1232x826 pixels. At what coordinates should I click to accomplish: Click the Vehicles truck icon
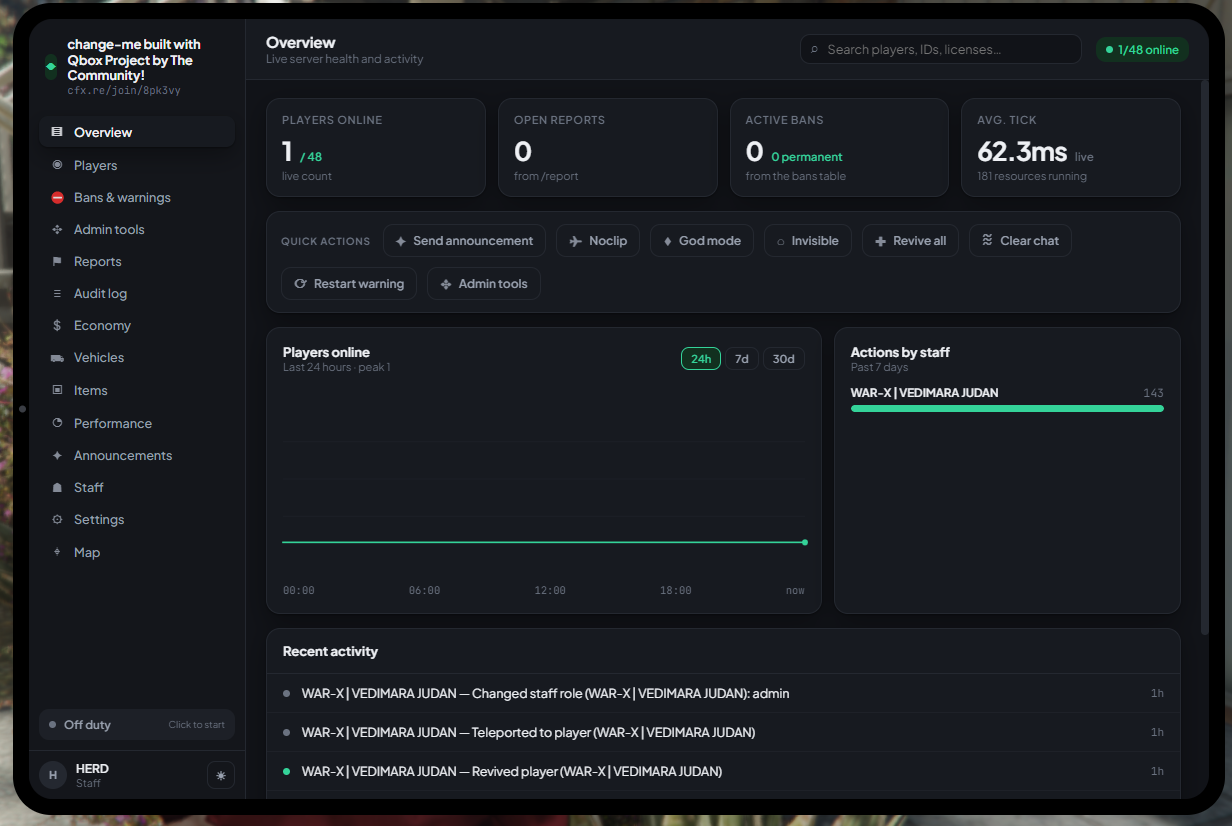57,357
